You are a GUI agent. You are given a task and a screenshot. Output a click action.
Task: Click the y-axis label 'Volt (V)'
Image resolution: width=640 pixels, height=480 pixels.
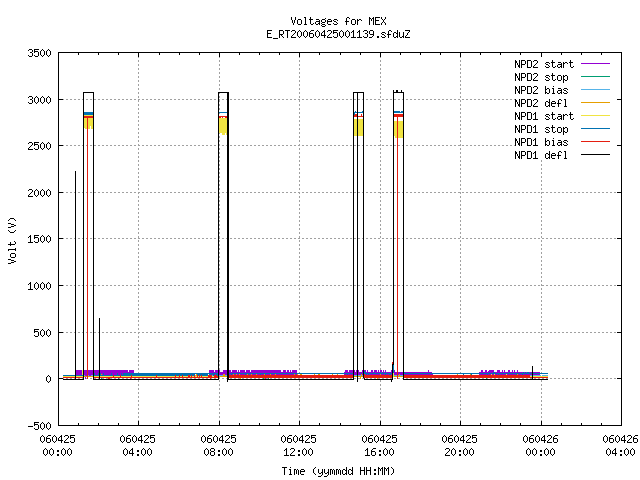[x=12, y=240]
